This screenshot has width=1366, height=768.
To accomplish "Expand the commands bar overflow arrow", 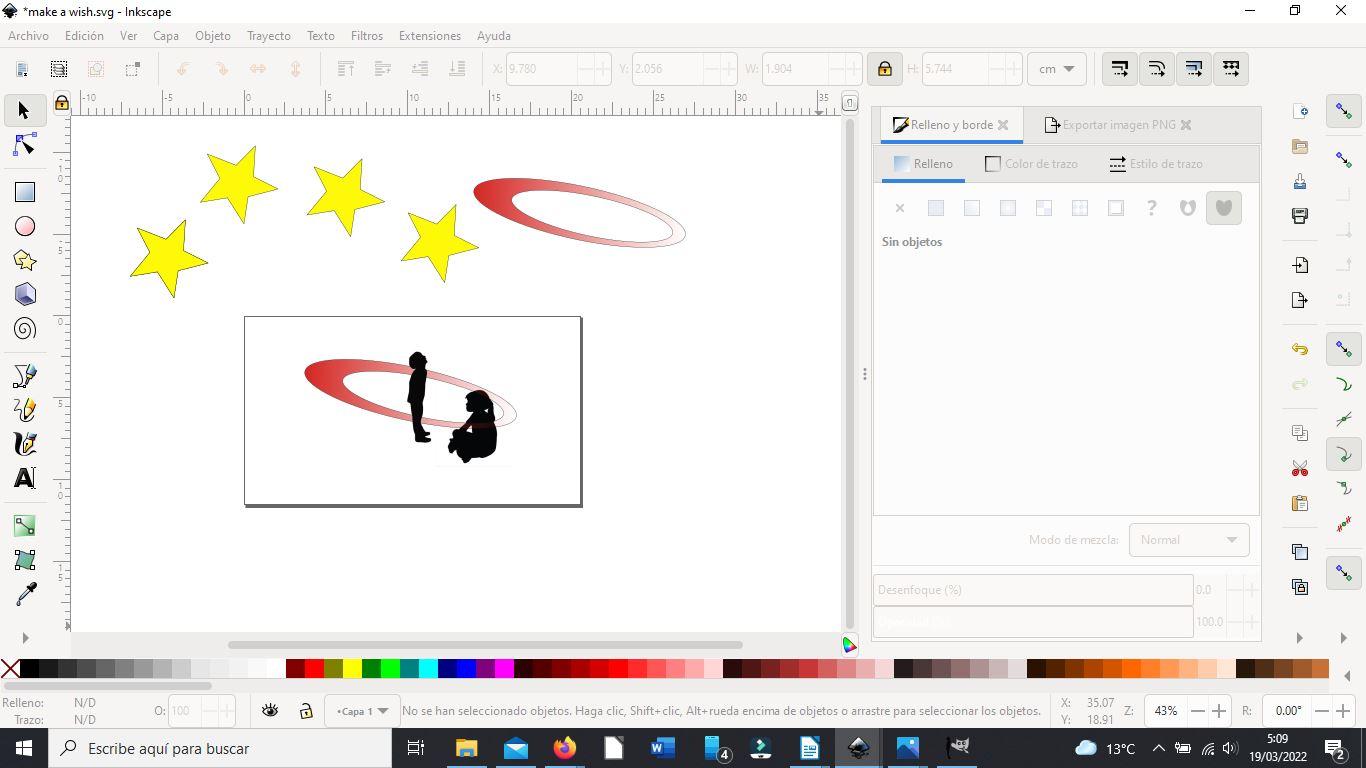I will coord(1299,638).
